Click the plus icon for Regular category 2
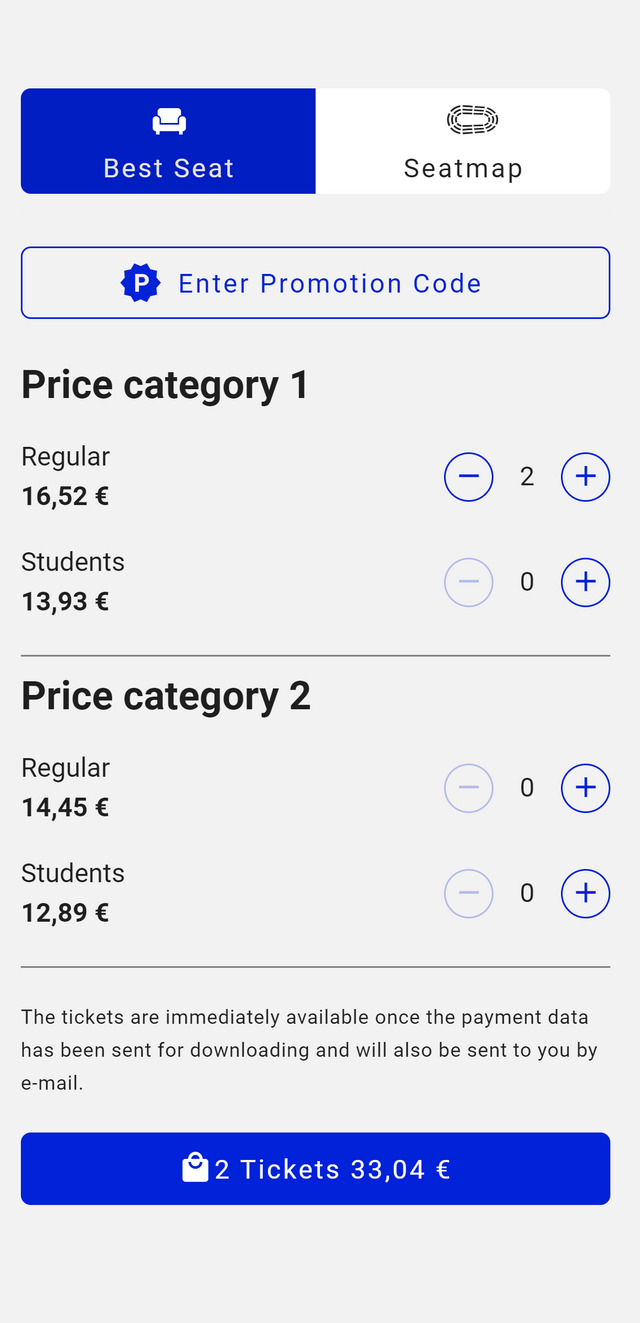 point(585,788)
